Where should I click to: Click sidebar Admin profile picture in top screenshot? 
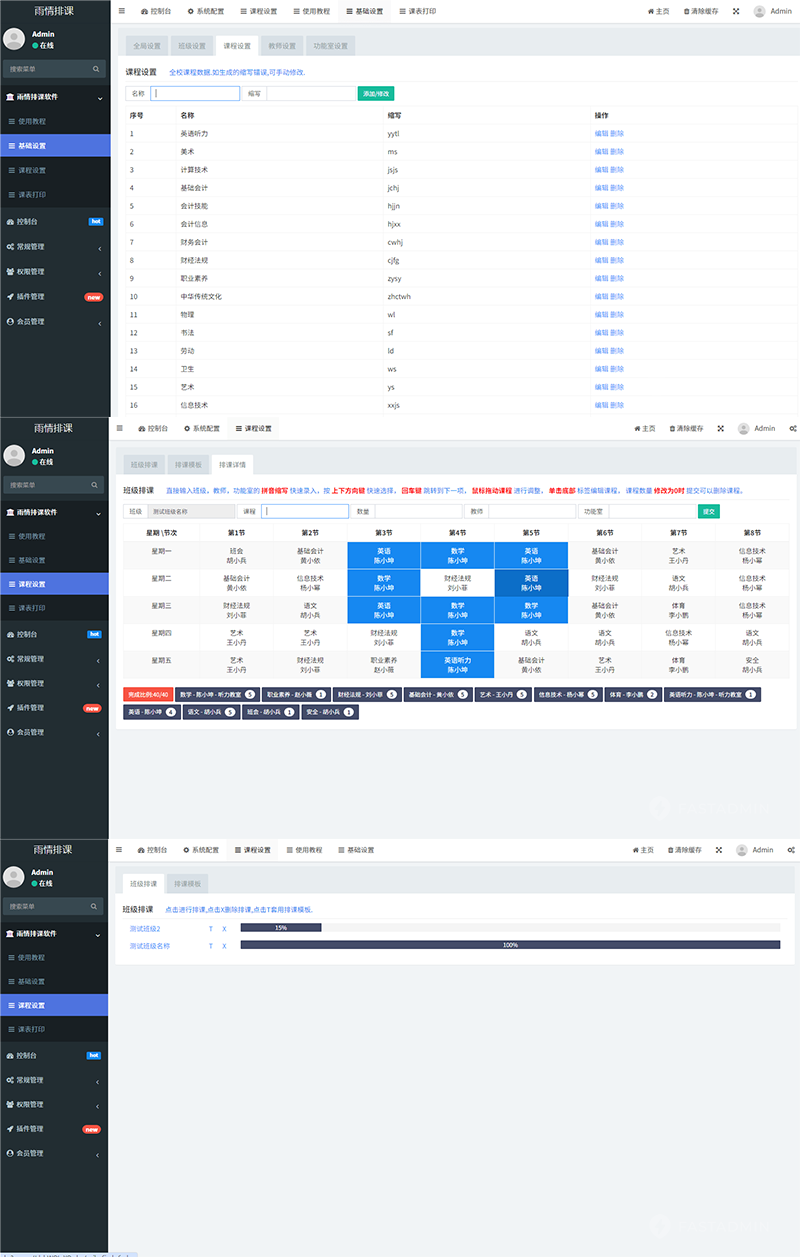tap(14, 39)
